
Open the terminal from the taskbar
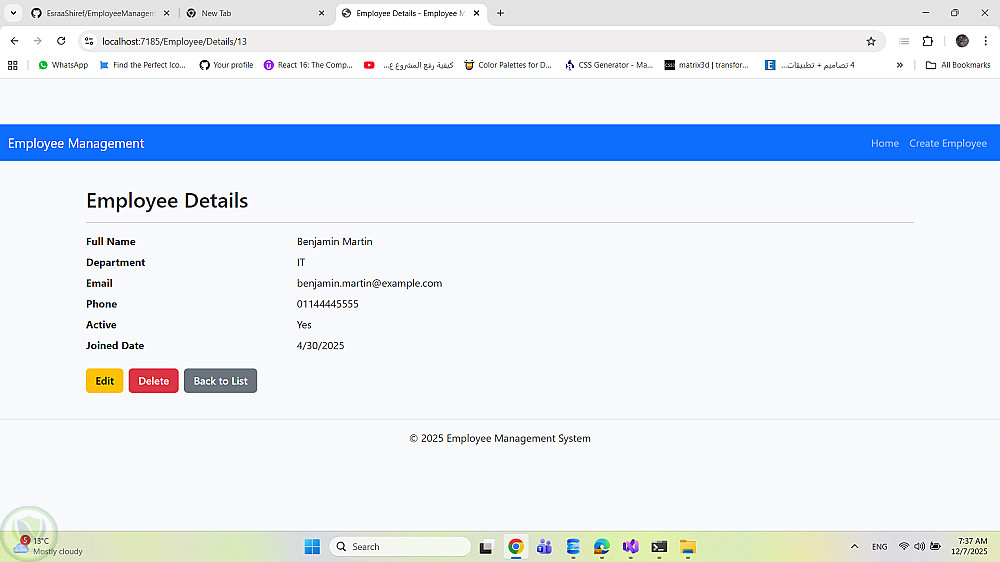[x=659, y=547]
